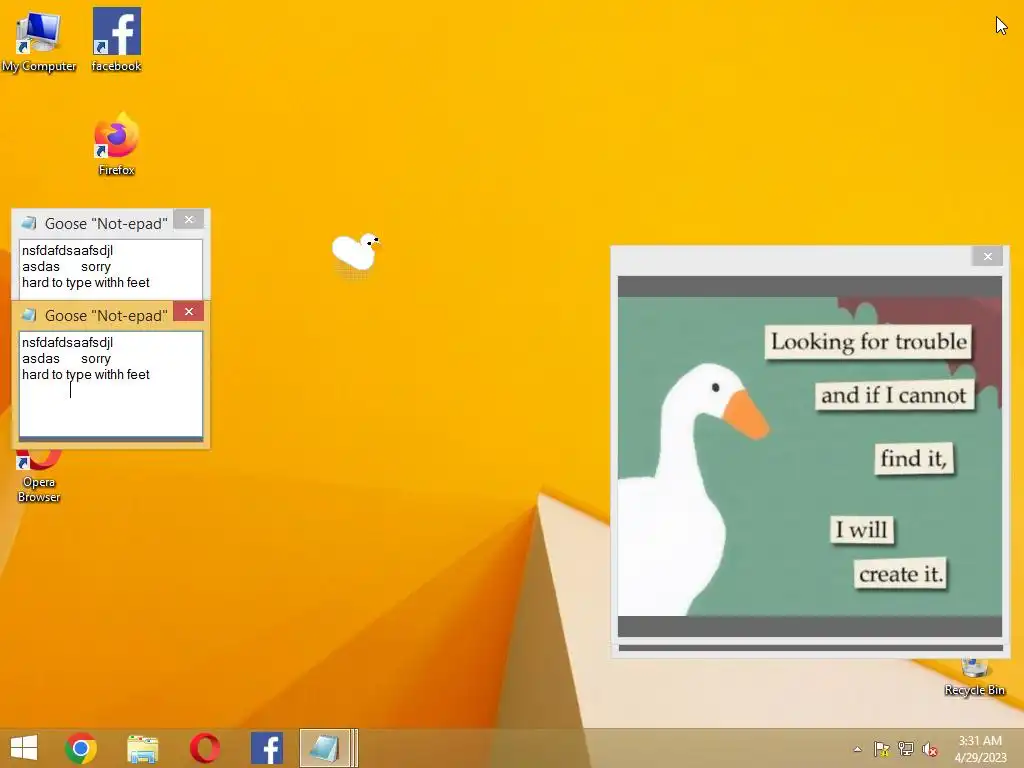Open File Explorer from the taskbar
The image size is (1024, 768).
[x=142, y=748]
